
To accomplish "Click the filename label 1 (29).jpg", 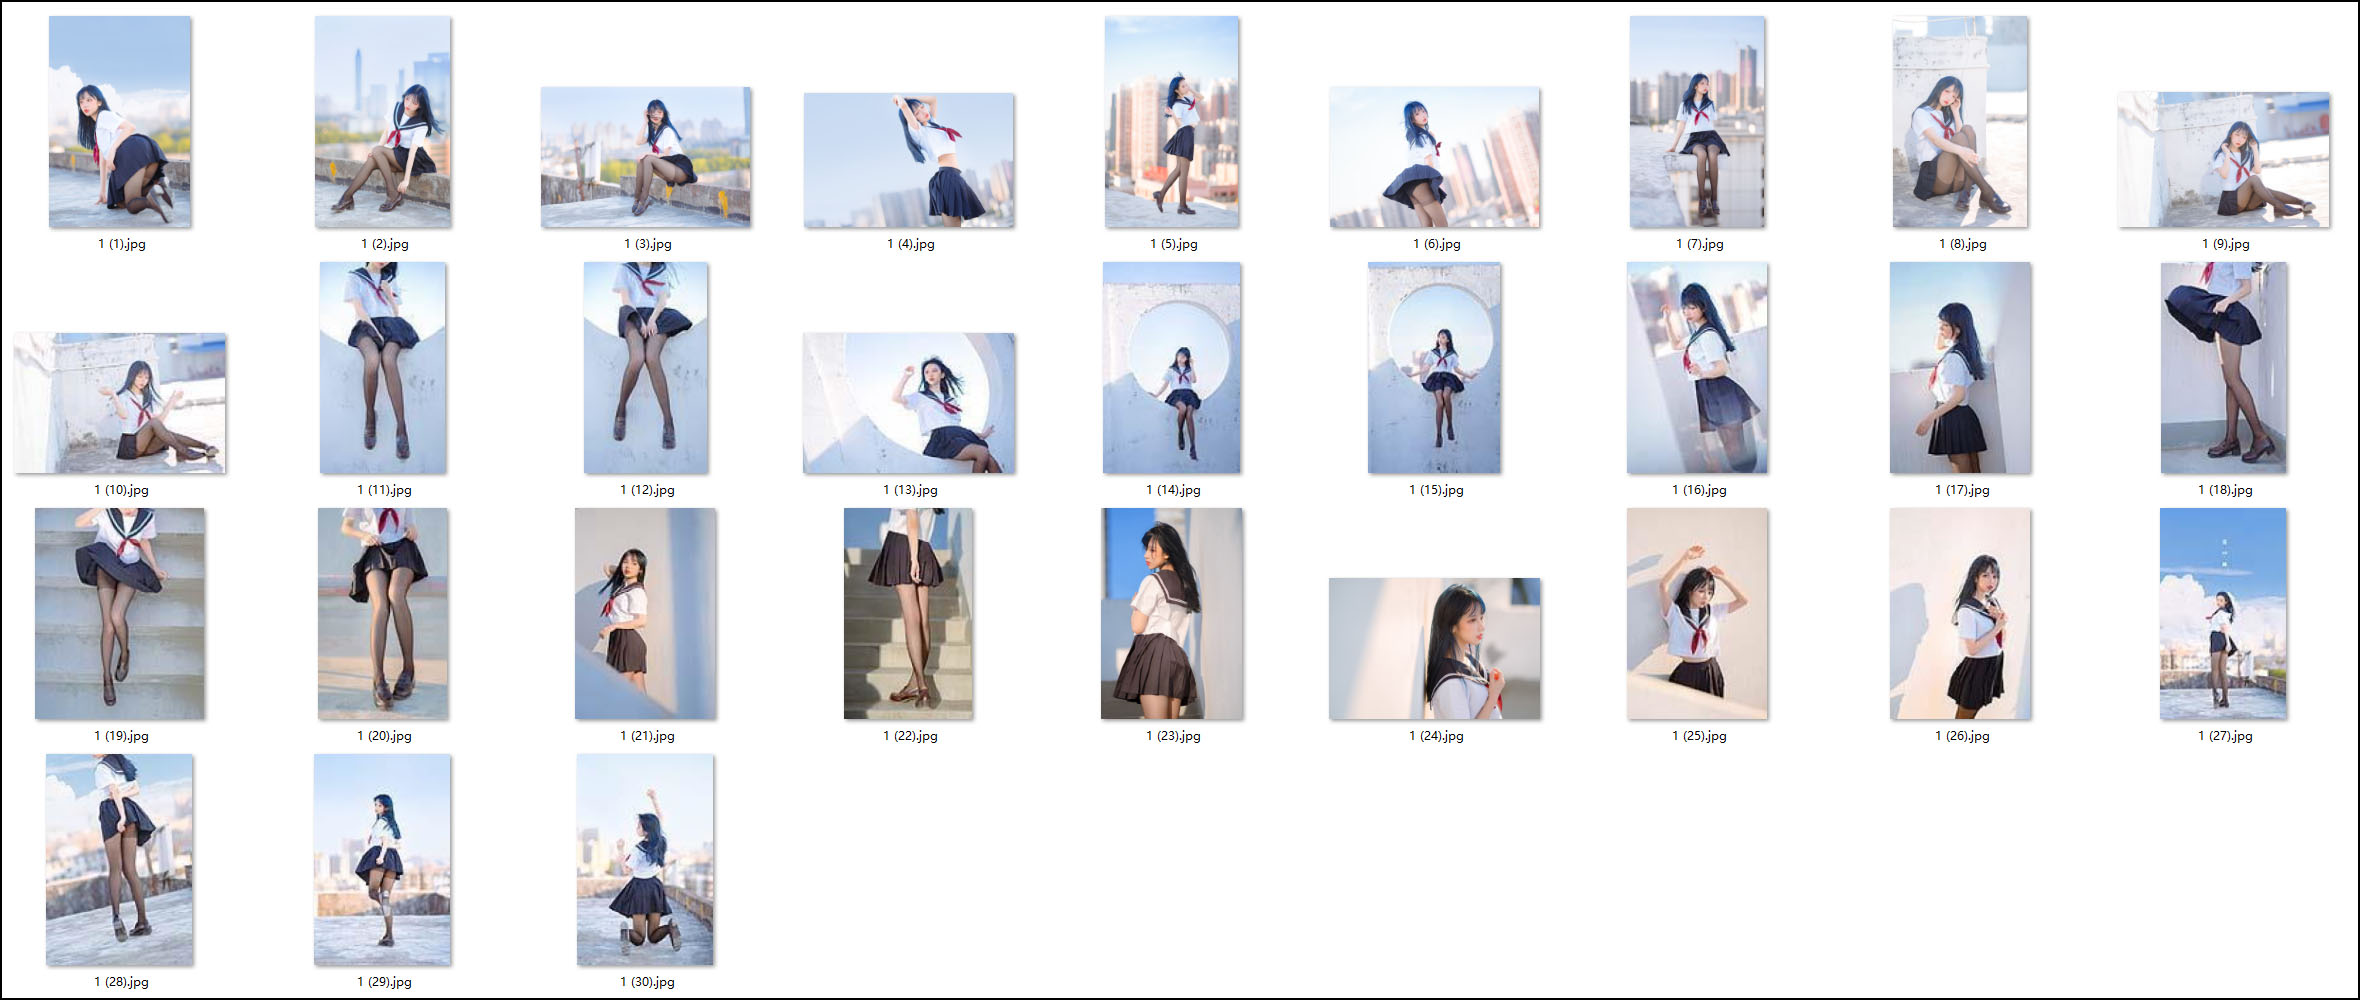I will click(x=384, y=982).
